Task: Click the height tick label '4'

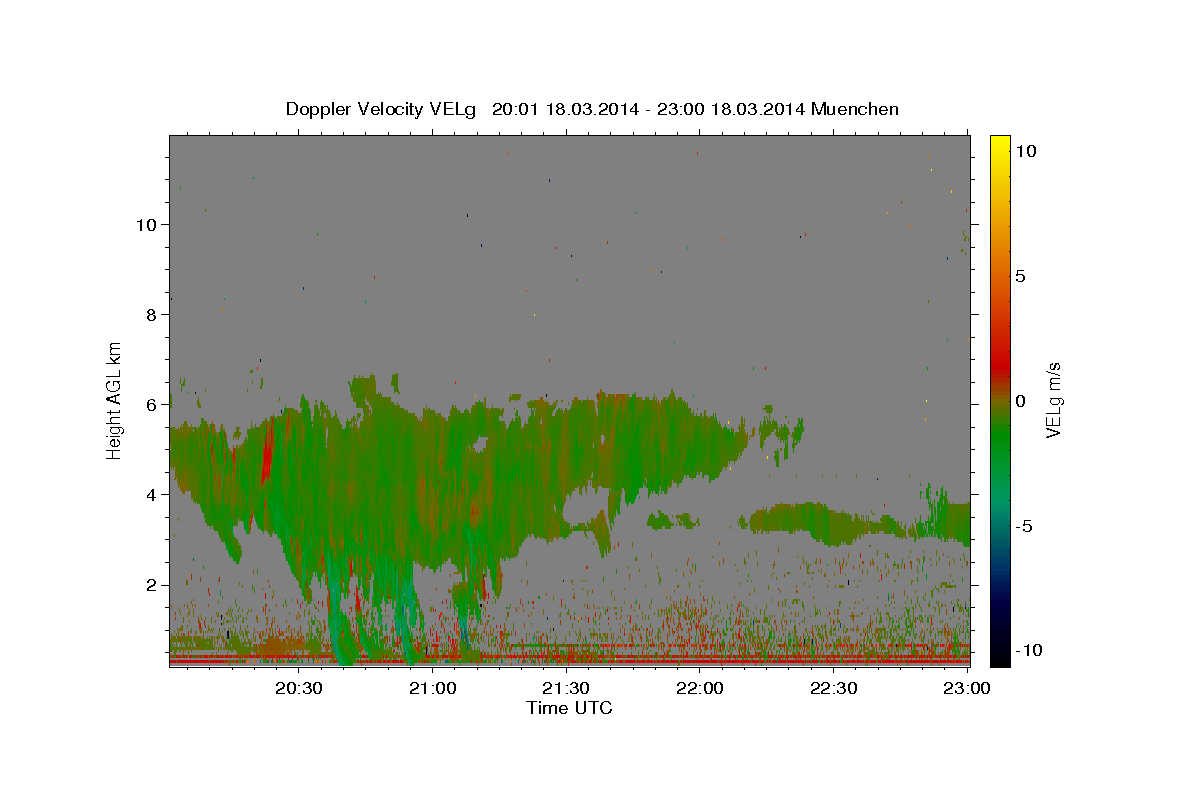Action: tap(150, 494)
